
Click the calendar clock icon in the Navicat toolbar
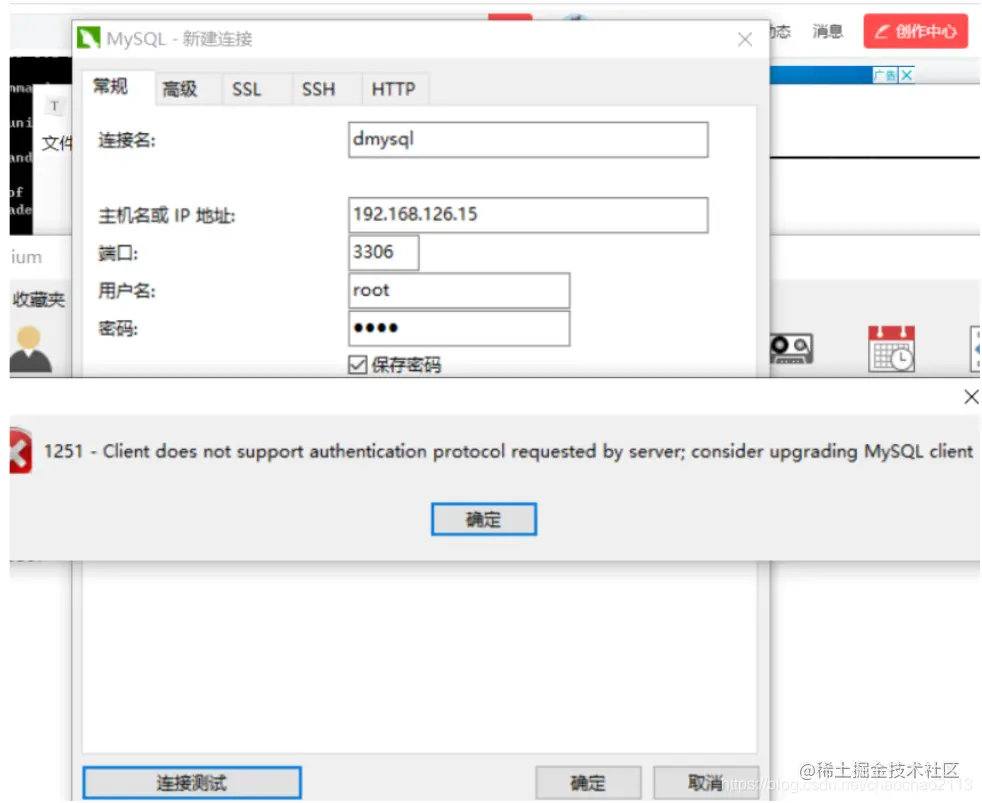[891, 349]
